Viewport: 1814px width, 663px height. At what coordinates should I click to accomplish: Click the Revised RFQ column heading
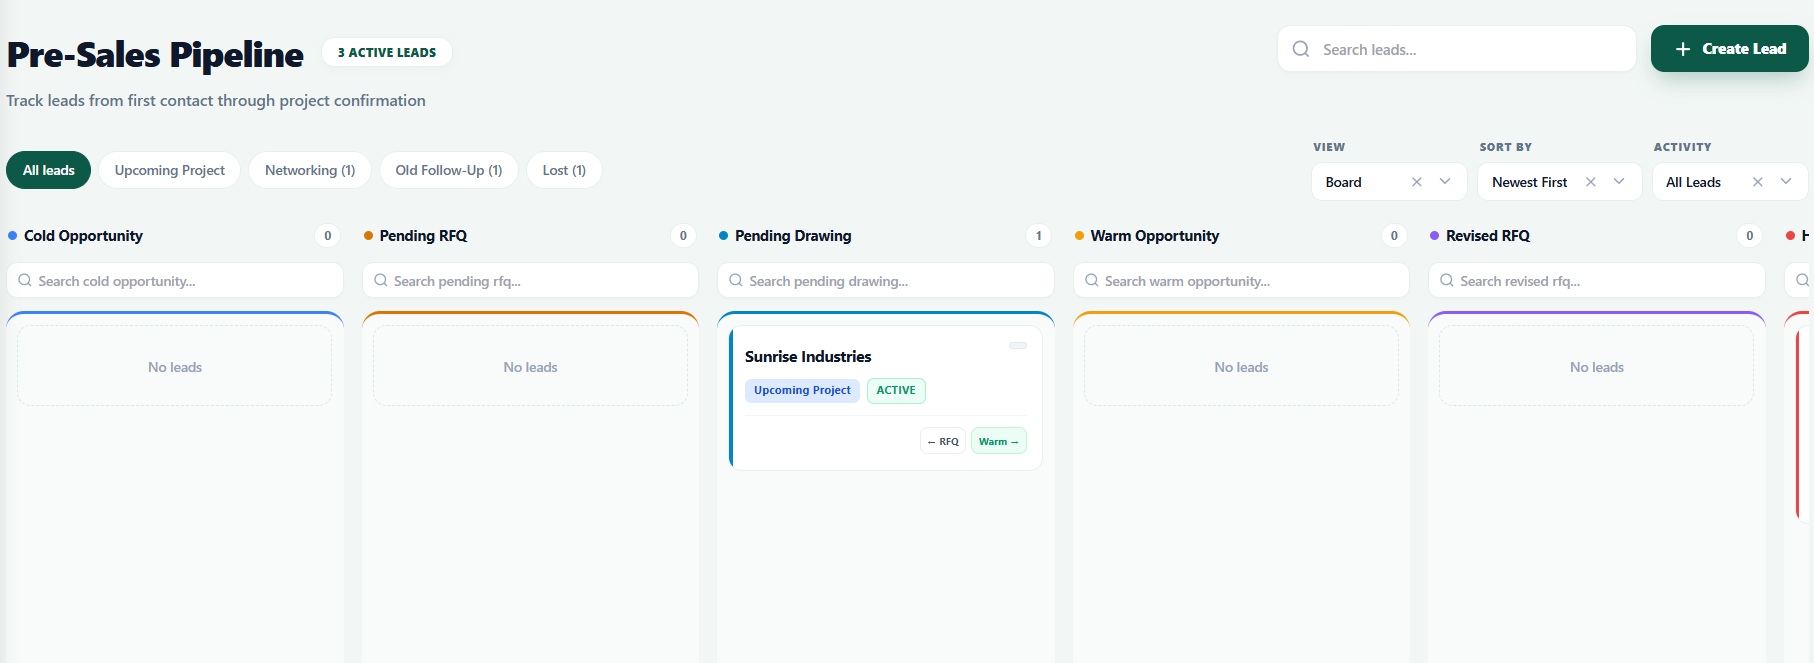1488,236
